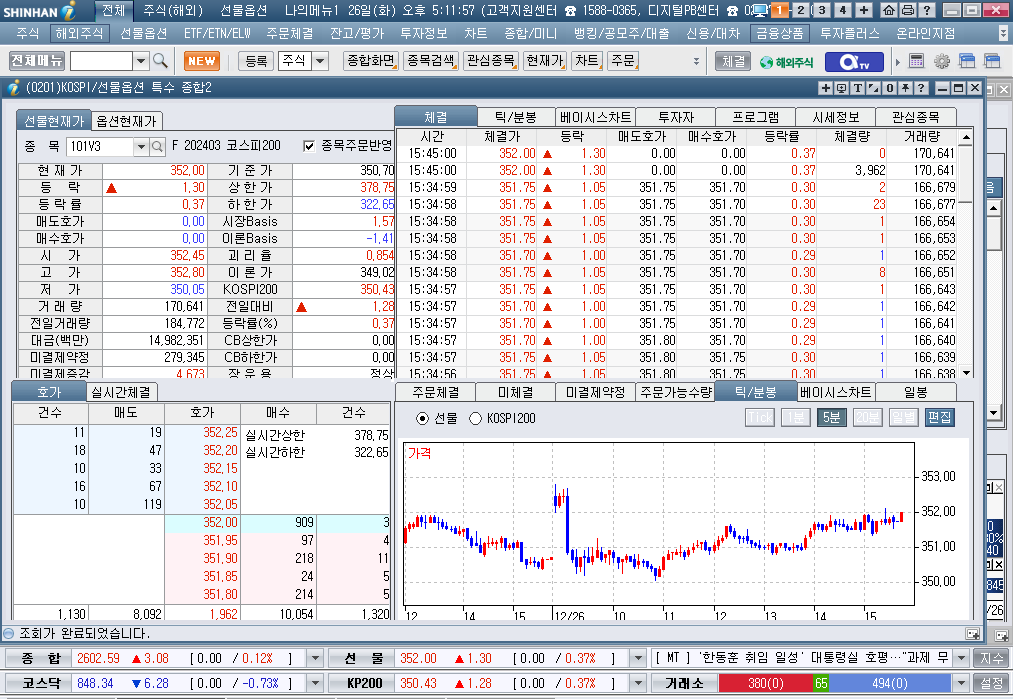Click the home icon in the title bar
The width and height of the screenshot is (1013, 699).
coord(889,10)
